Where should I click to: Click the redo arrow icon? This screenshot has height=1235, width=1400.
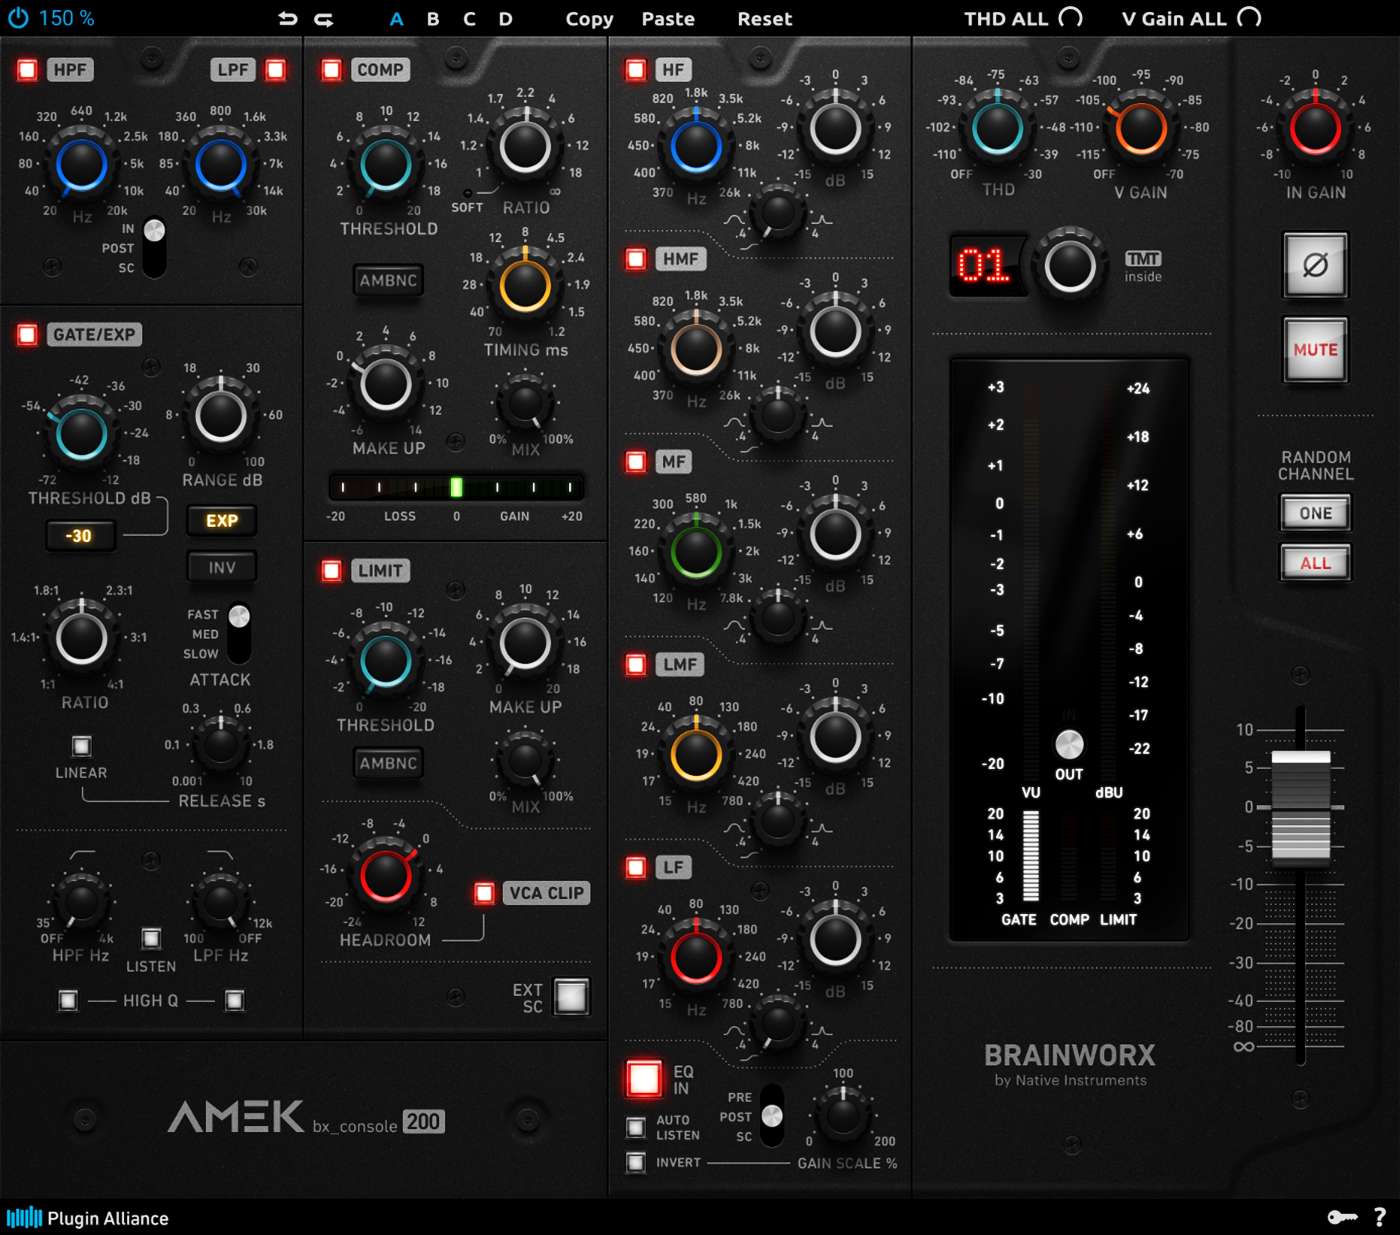click(323, 19)
